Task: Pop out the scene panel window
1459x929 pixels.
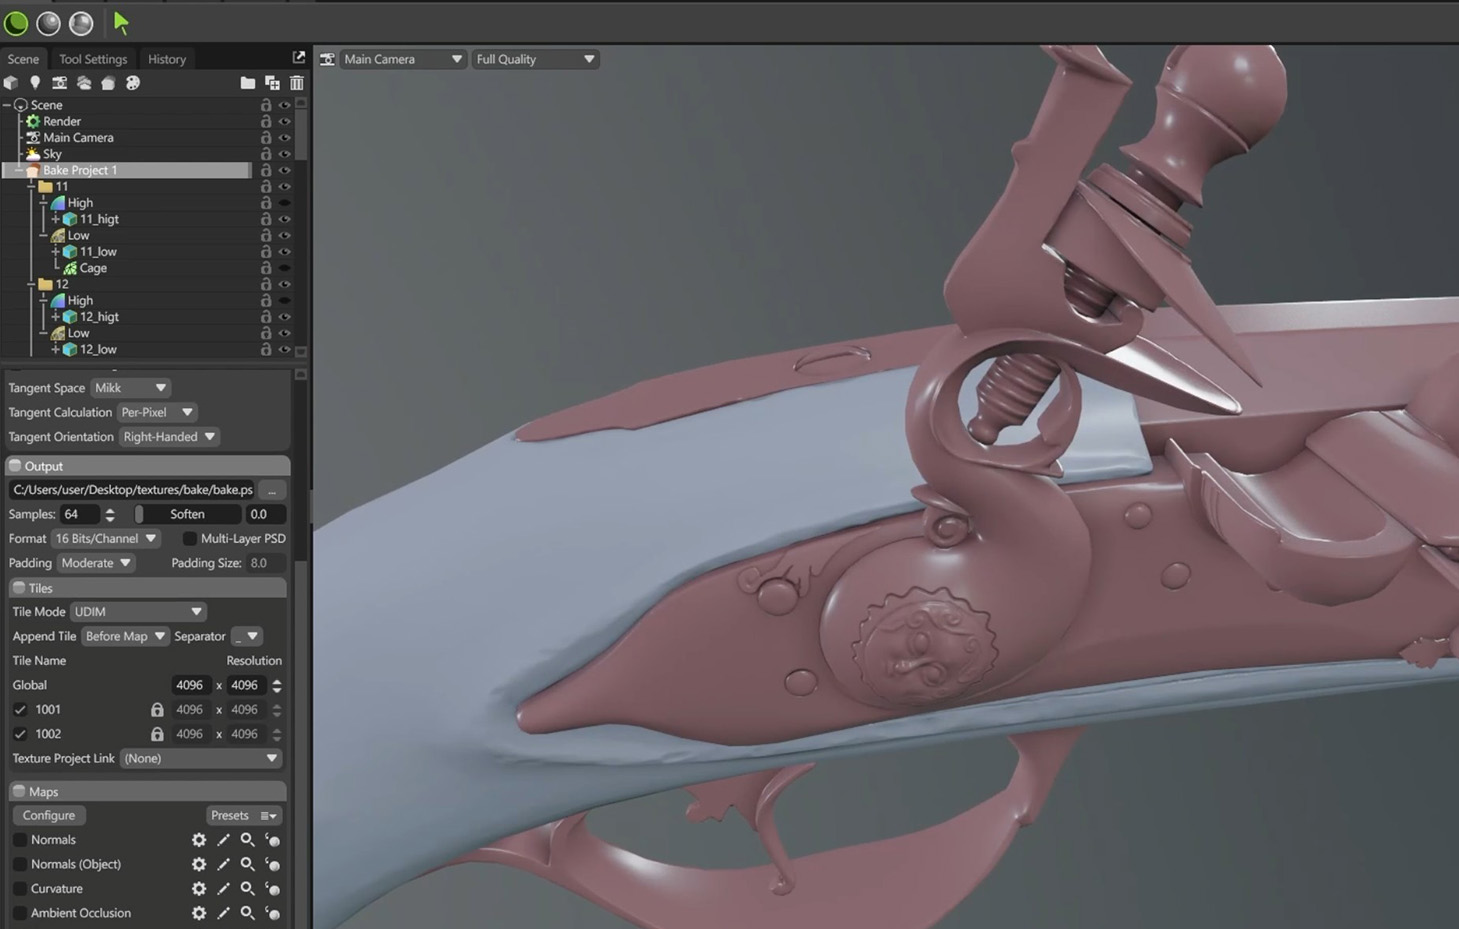Action: pyautogui.click(x=298, y=58)
